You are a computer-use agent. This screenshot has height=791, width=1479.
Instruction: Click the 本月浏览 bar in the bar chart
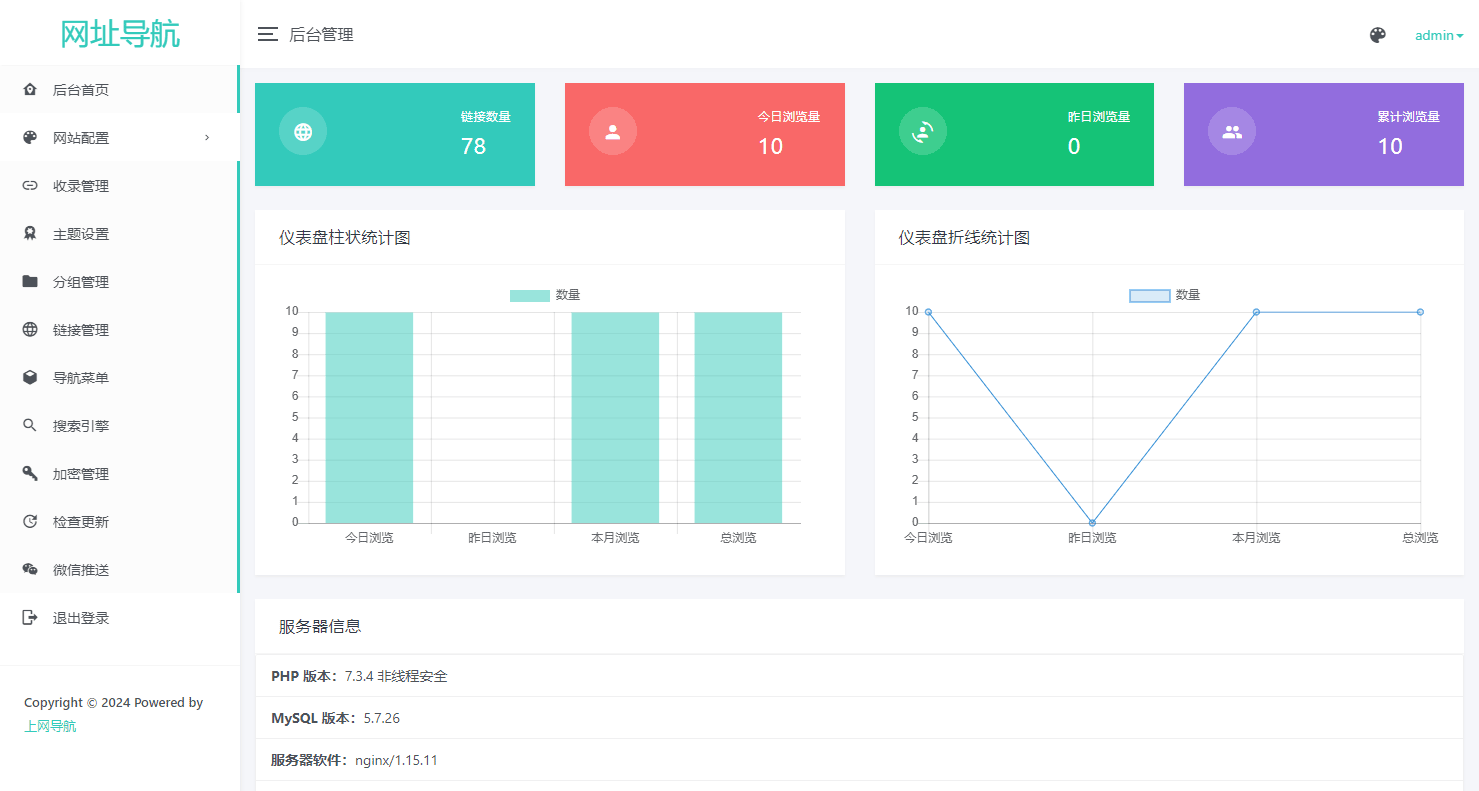[615, 417]
